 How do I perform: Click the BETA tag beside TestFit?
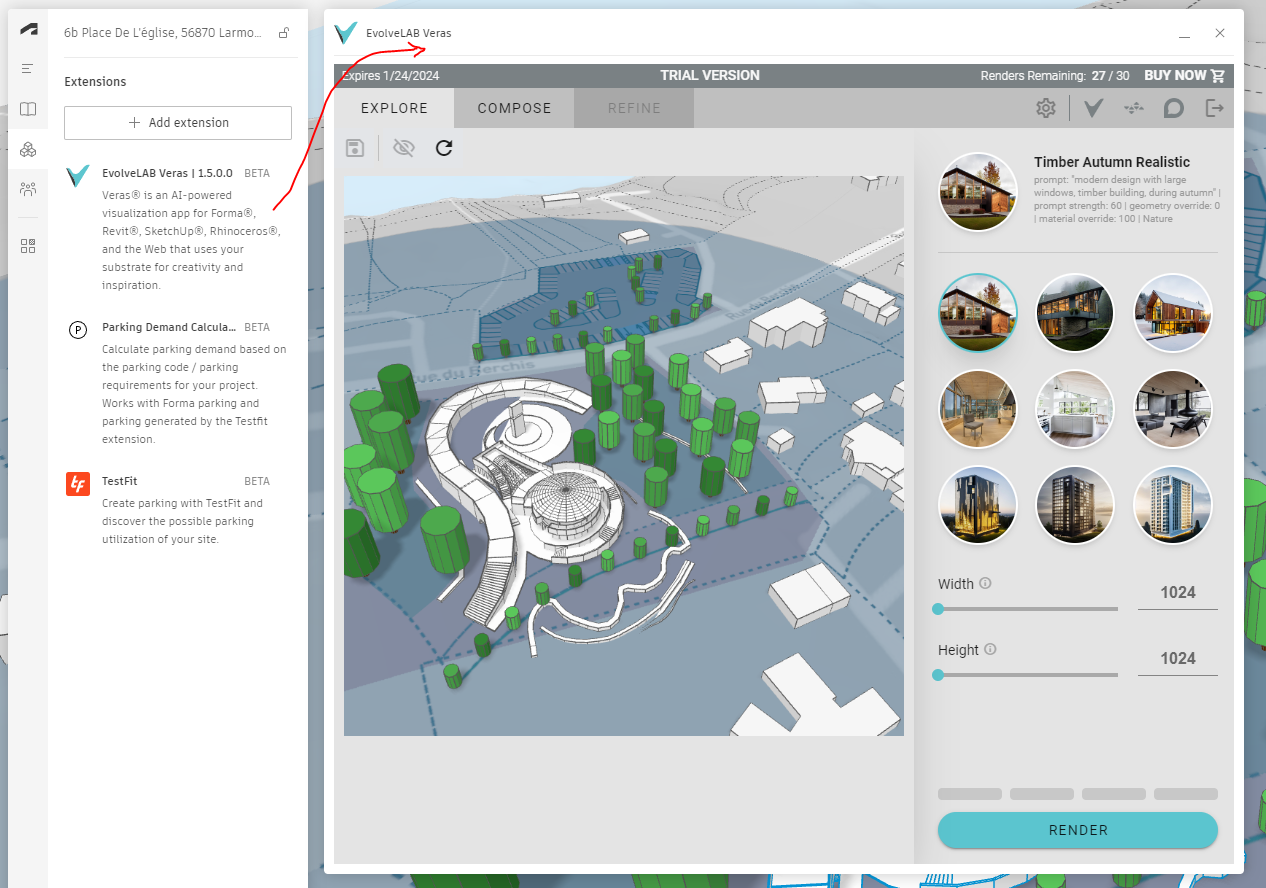click(257, 481)
